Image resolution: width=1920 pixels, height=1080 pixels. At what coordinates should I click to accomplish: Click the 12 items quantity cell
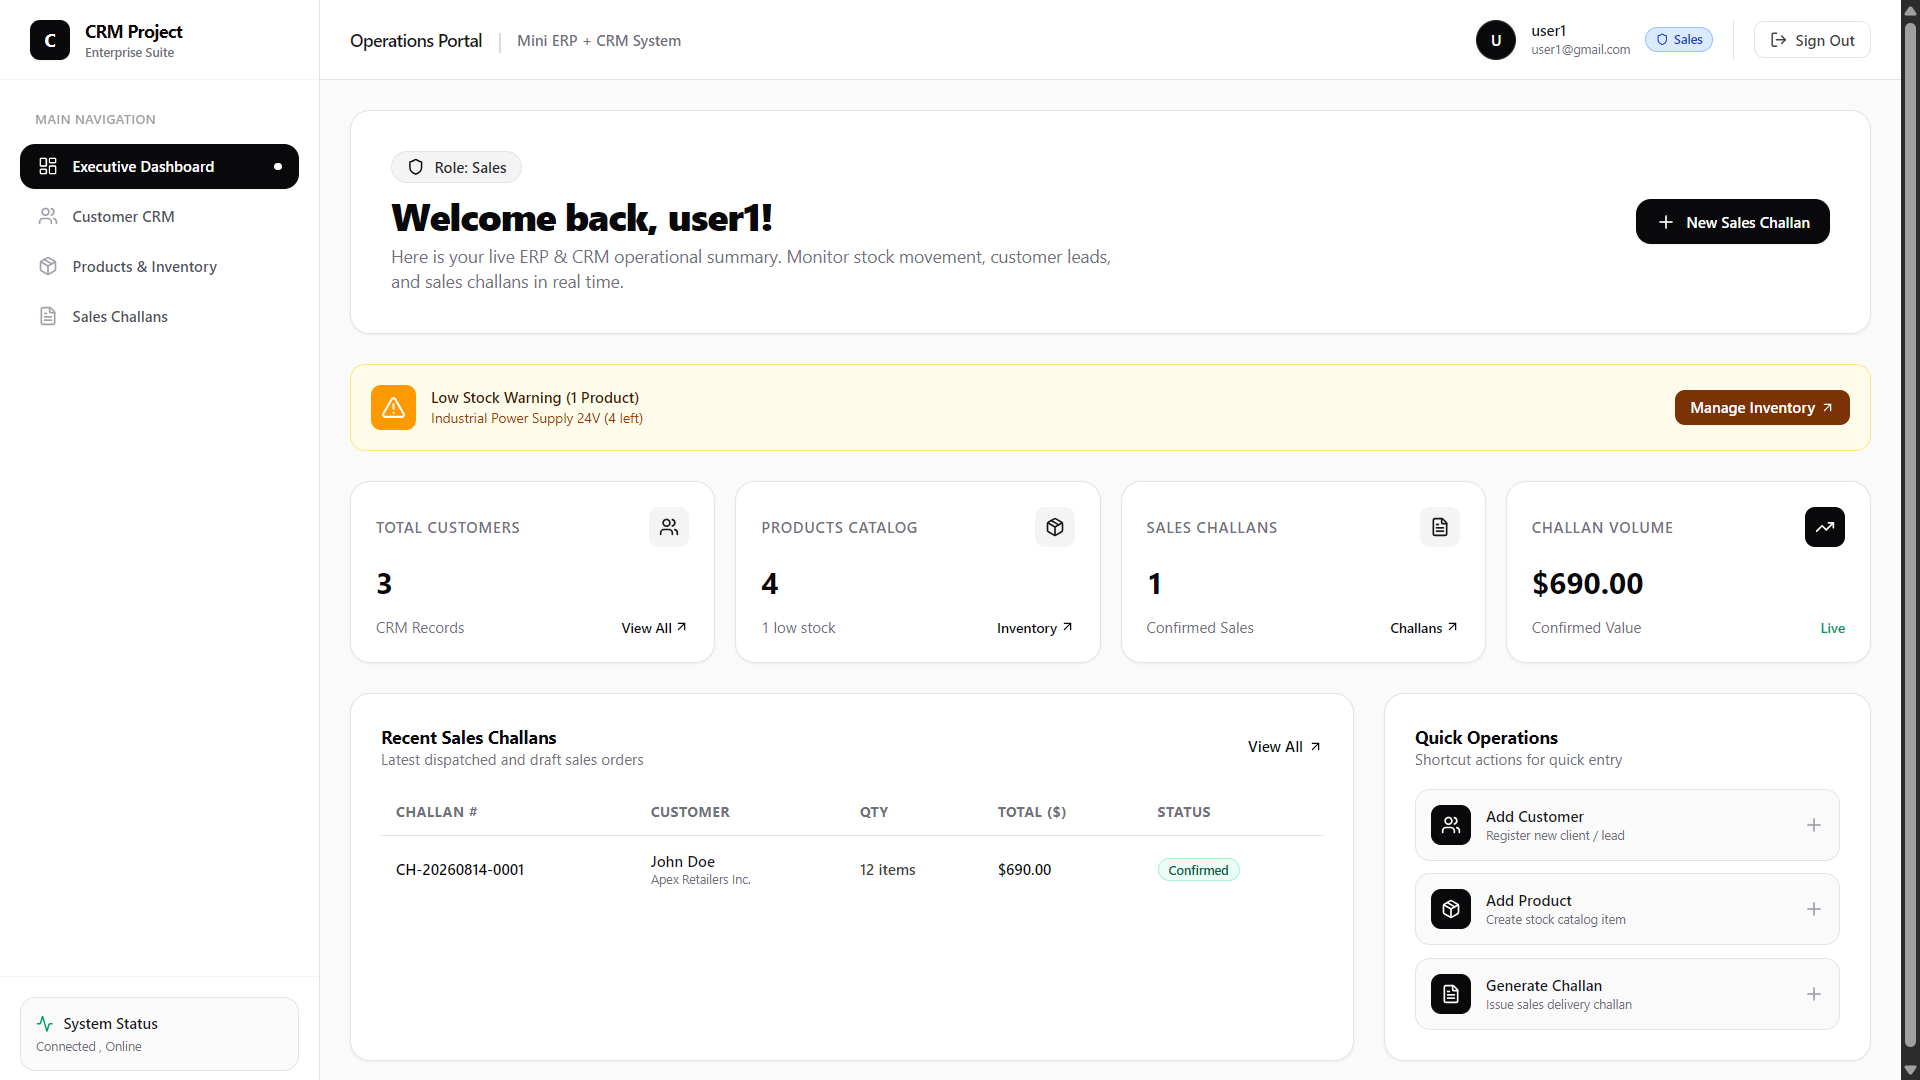tap(888, 870)
